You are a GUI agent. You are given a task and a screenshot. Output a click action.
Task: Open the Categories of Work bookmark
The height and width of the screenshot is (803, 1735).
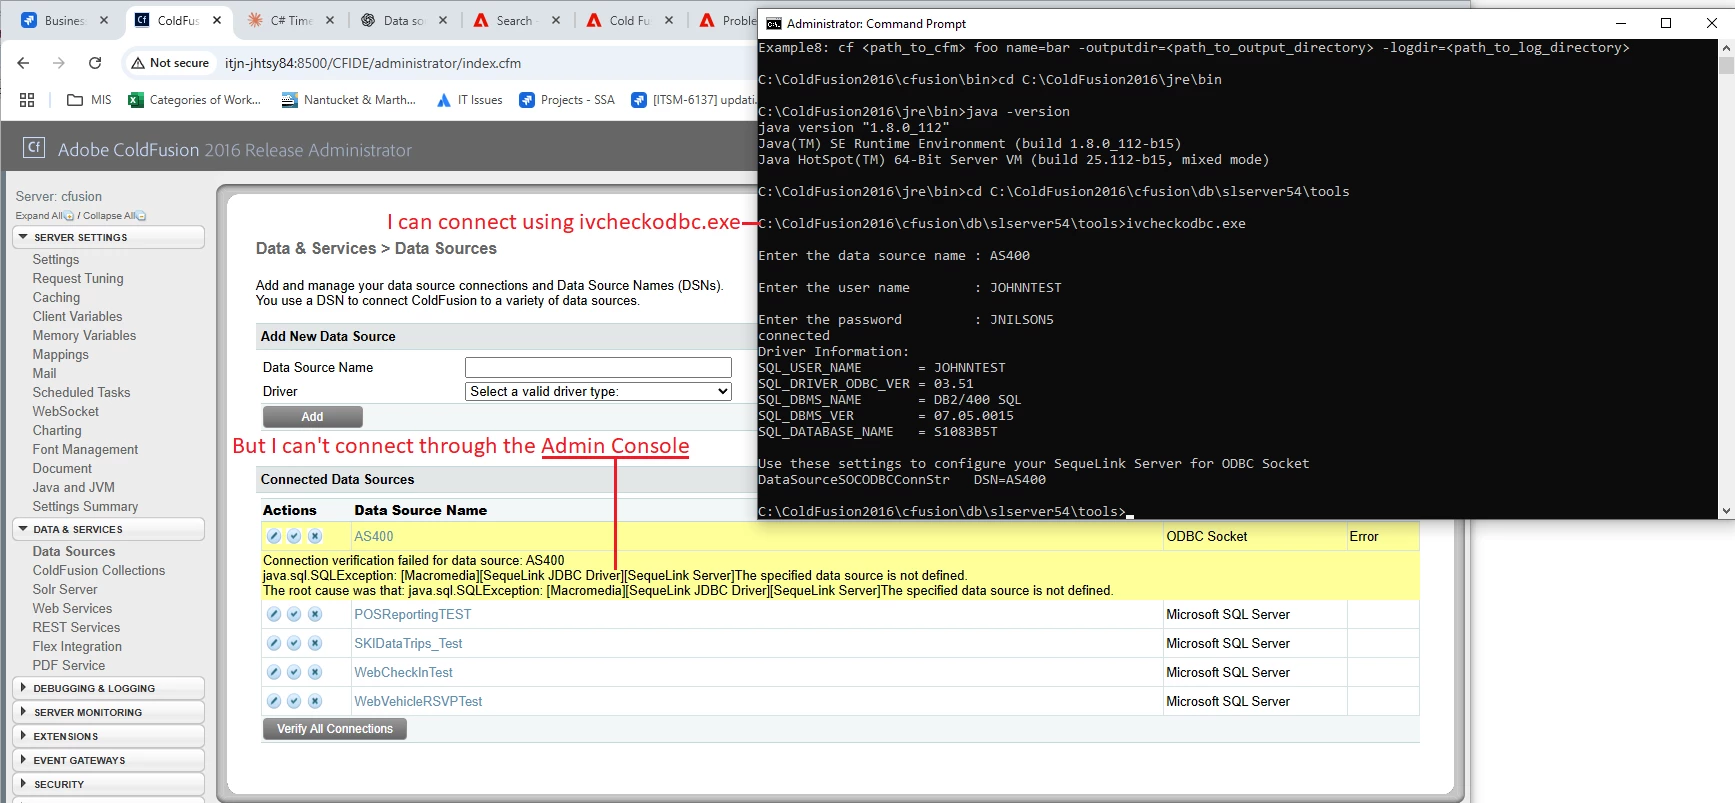(194, 100)
